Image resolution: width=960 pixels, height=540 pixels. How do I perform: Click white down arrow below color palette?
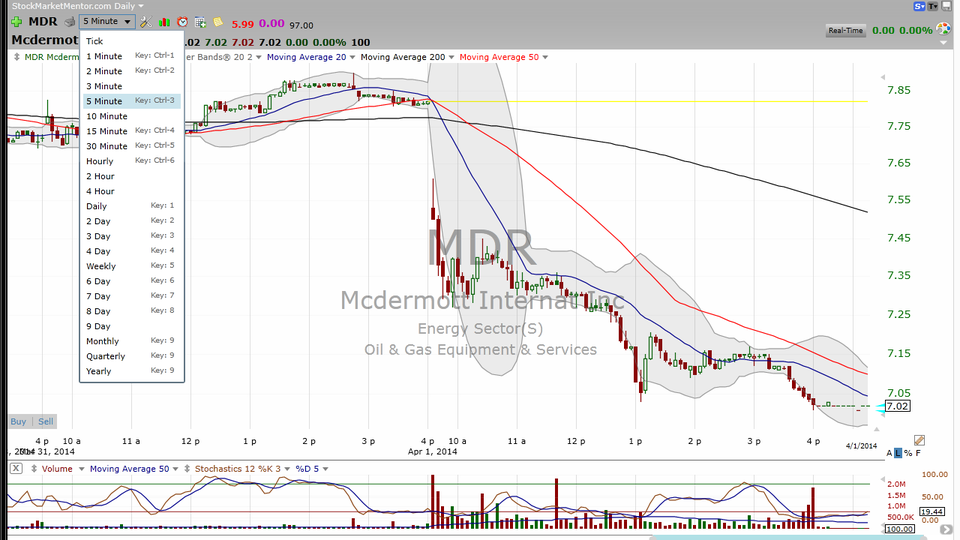point(943,43)
